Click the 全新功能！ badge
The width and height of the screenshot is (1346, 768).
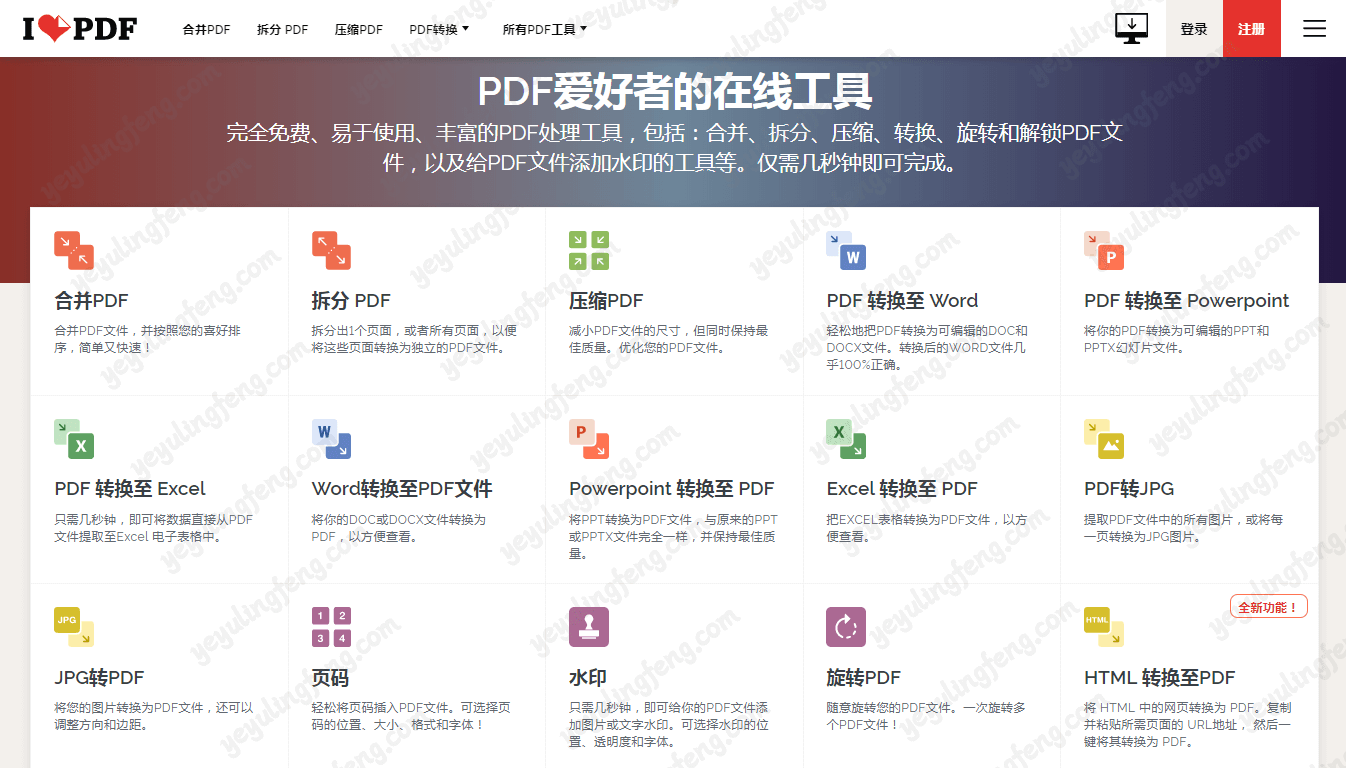point(1269,607)
